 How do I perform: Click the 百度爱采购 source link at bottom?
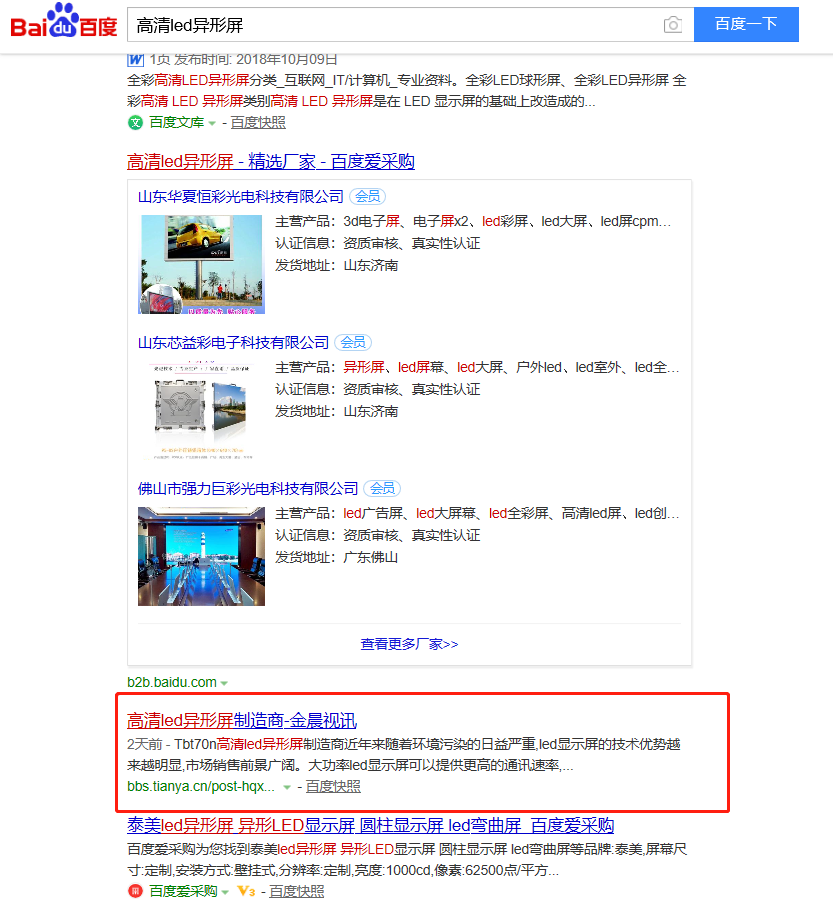183,891
